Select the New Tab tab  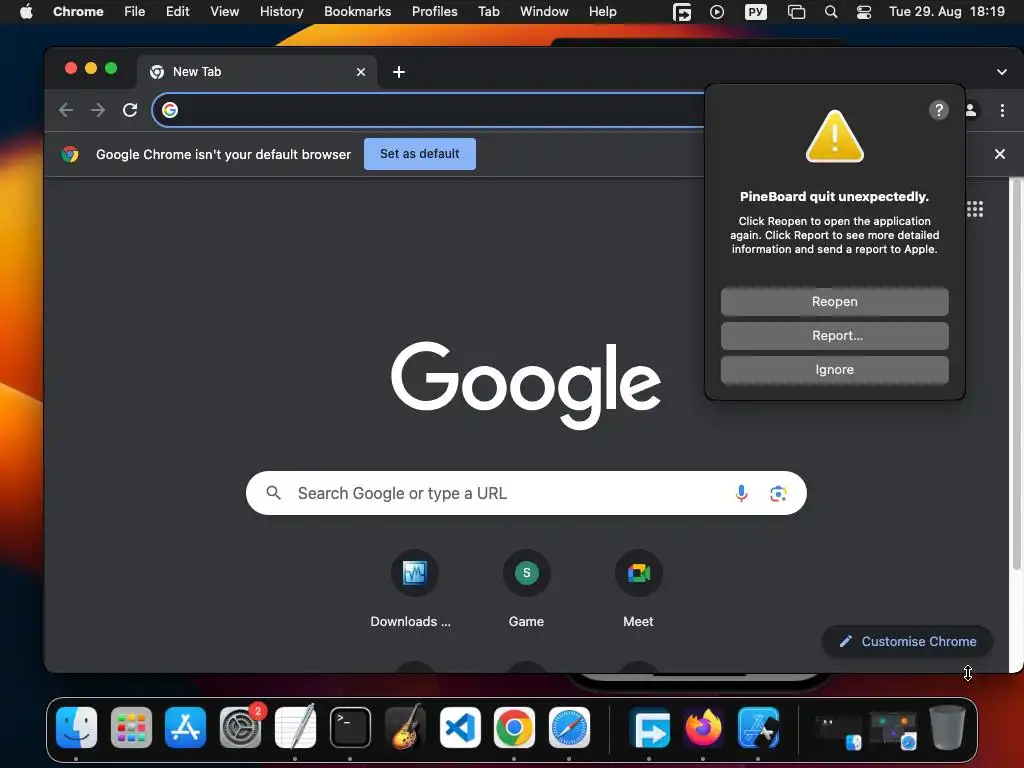point(257,72)
